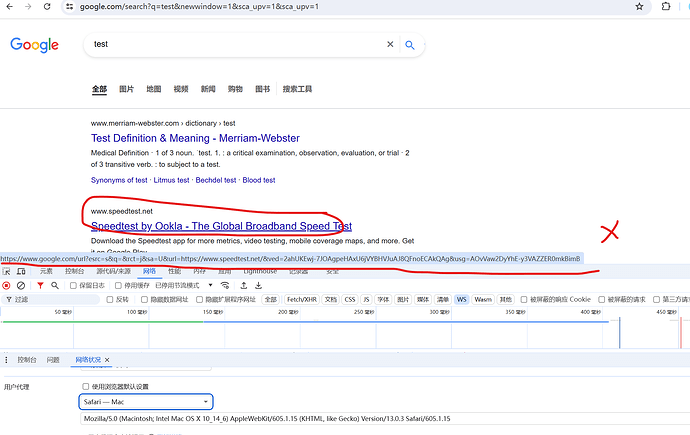
Task: Filter requests by CSS type
Action: pos(350,300)
